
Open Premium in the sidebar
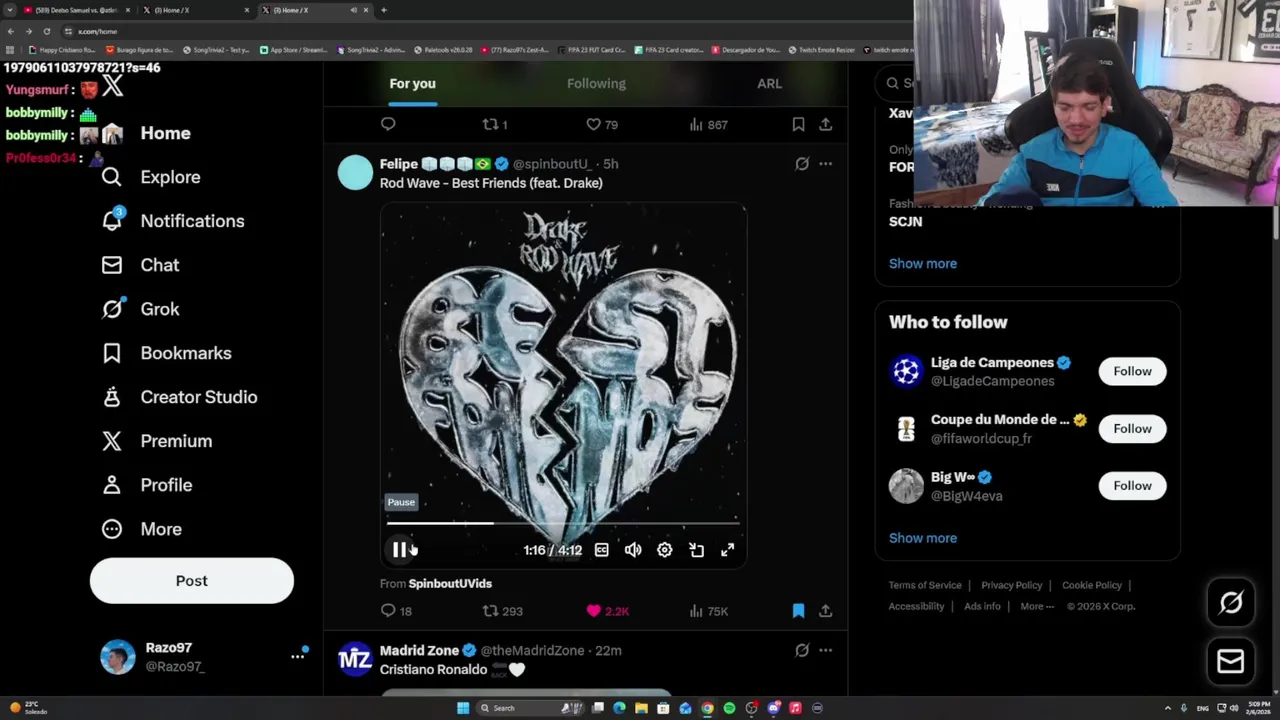(156, 441)
